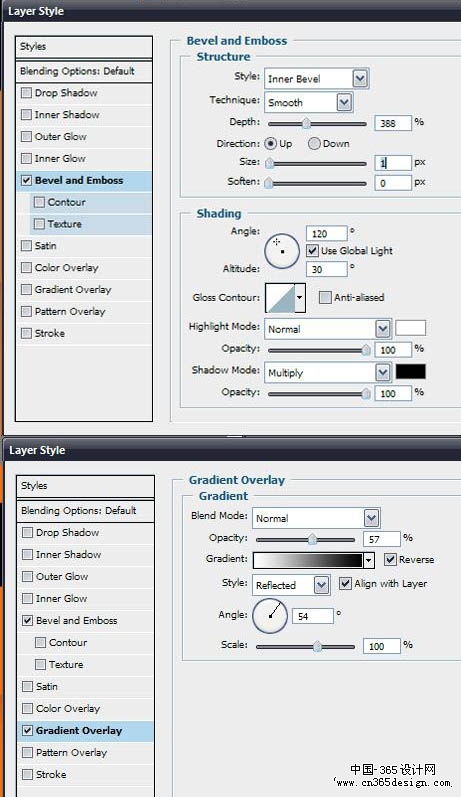Image resolution: width=461 pixels, height=797 pixels.
Task: Click the black Shadow color swatch
Action: 411,372
